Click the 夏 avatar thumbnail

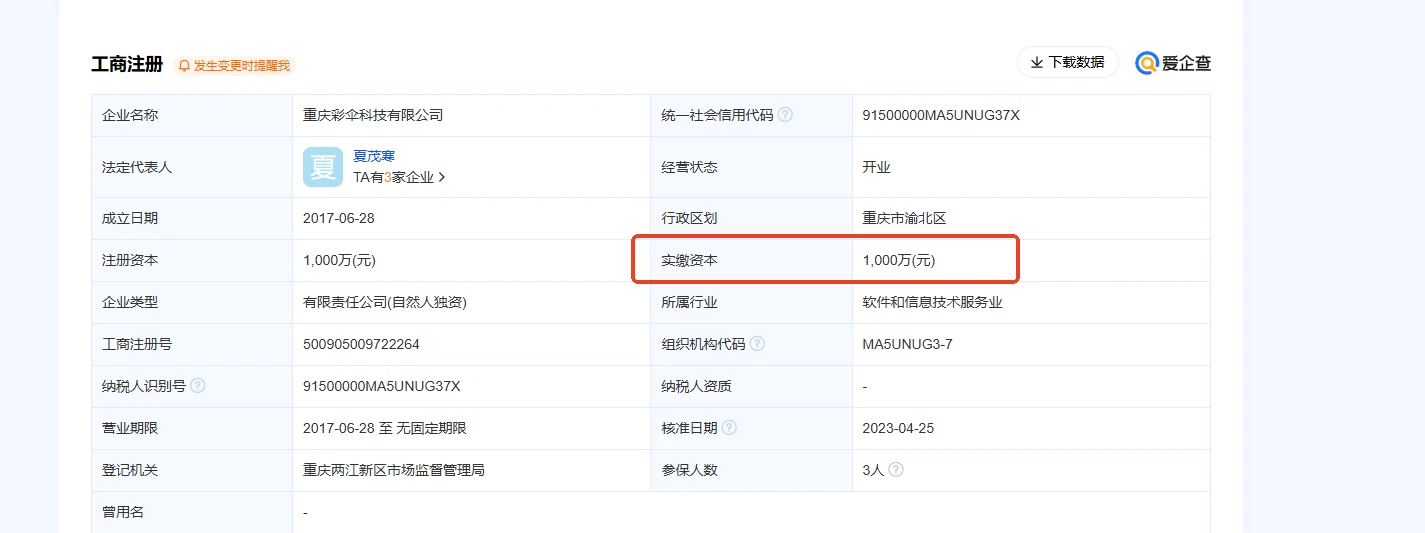pyautogui.click(x=323, y=167)
